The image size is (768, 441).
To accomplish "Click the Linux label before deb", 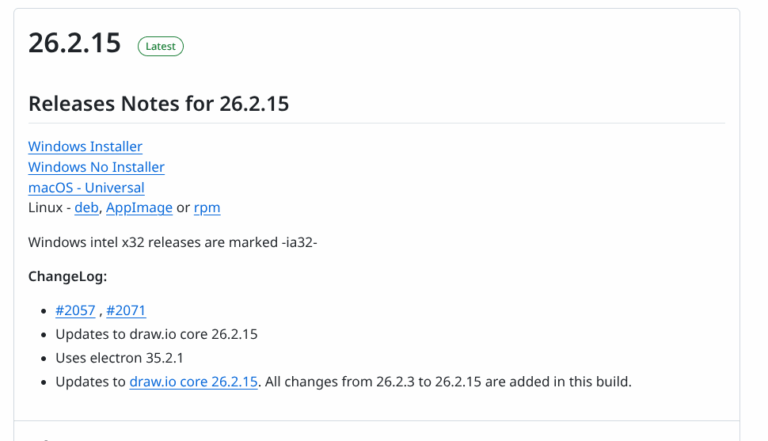I will [46, 208].
